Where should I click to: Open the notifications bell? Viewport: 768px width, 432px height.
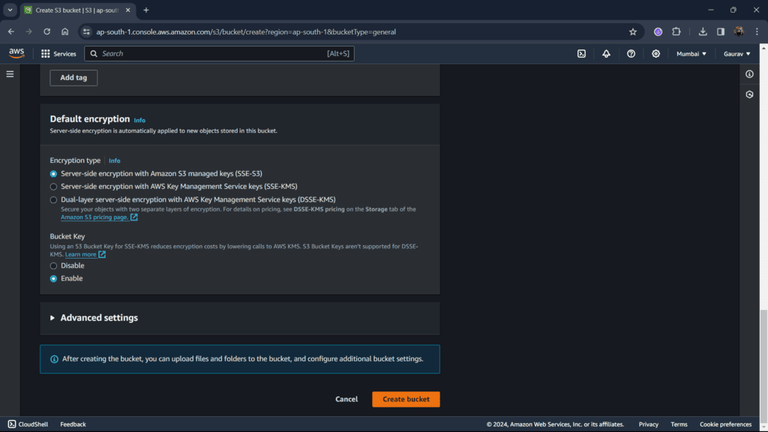point(606,54)
